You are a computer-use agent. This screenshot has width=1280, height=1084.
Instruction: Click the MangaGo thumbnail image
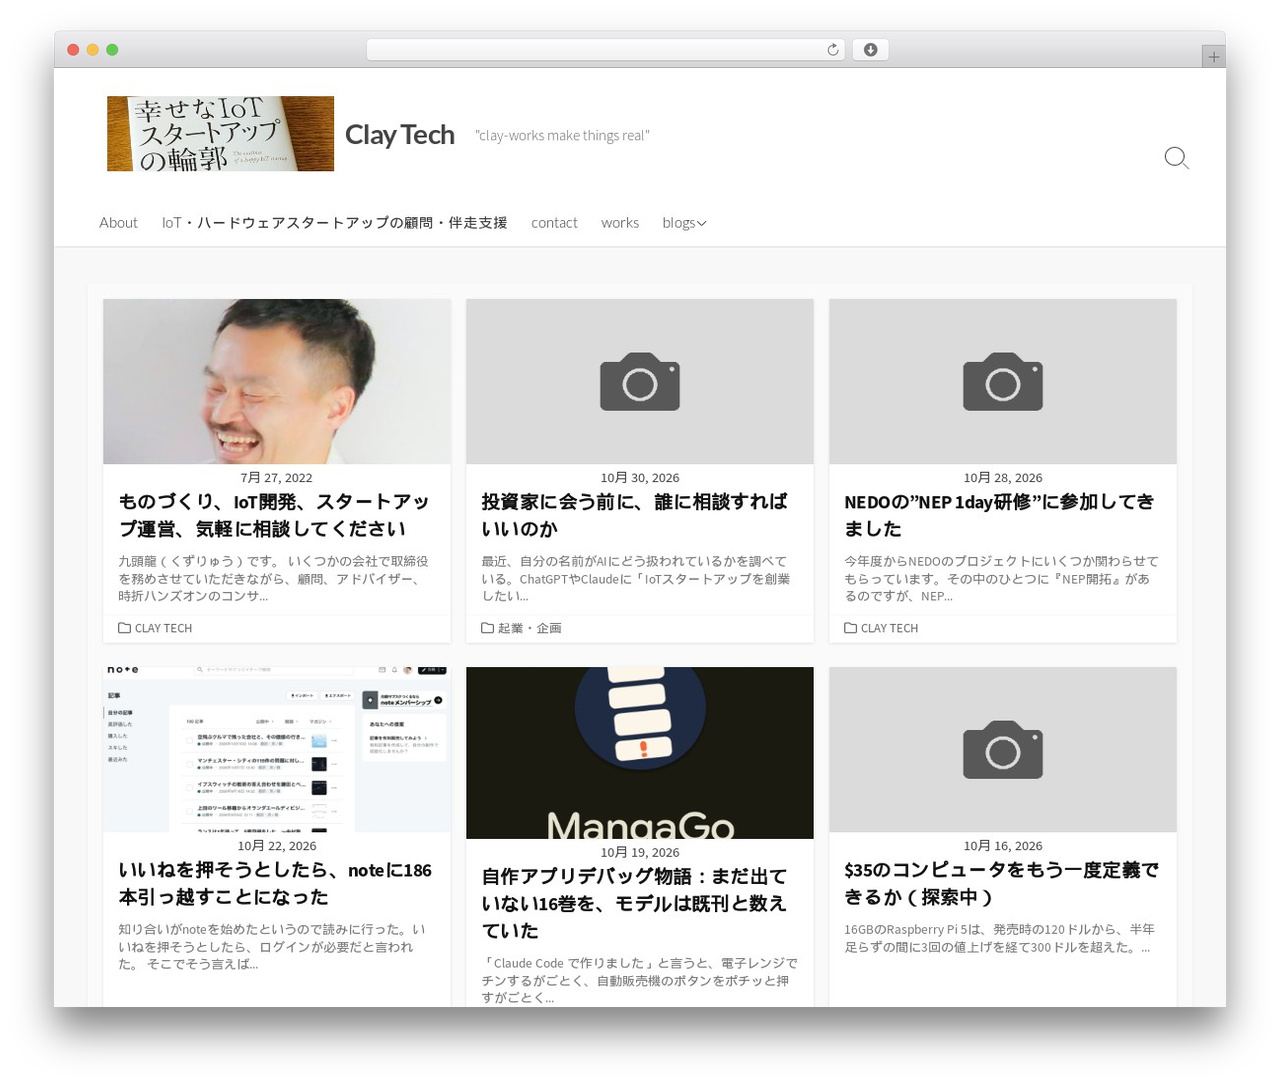640,753
